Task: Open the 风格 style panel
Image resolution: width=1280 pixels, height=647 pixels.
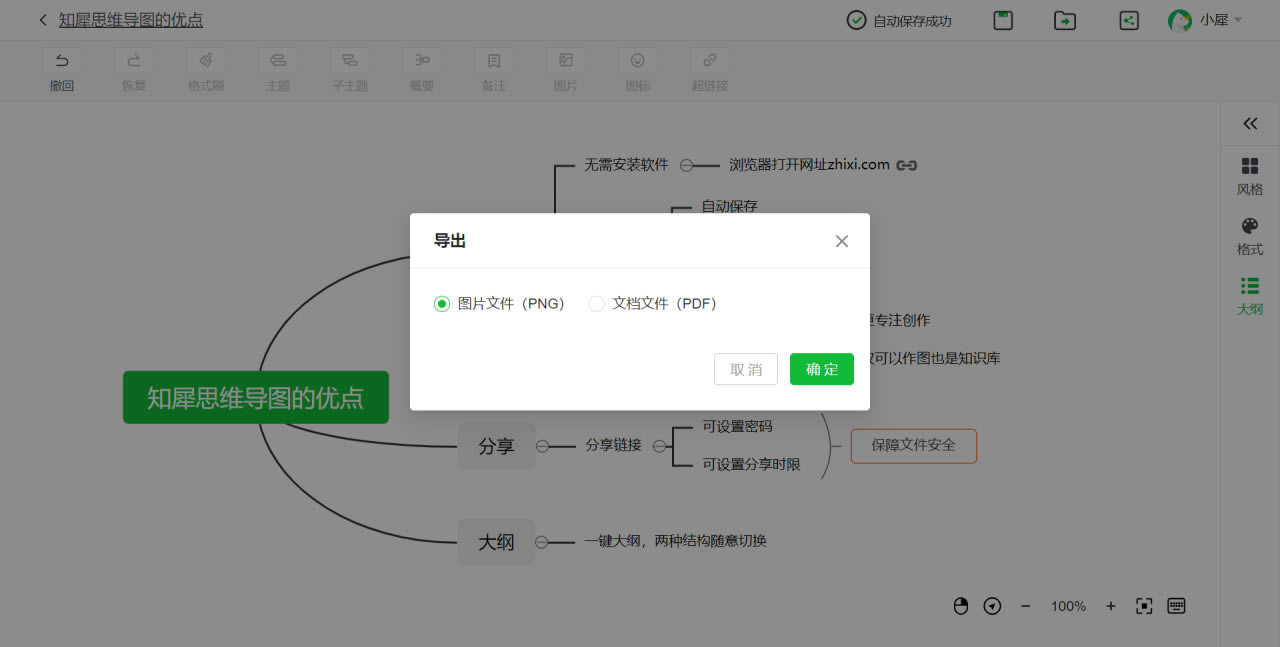Action: coord(1250,176)
